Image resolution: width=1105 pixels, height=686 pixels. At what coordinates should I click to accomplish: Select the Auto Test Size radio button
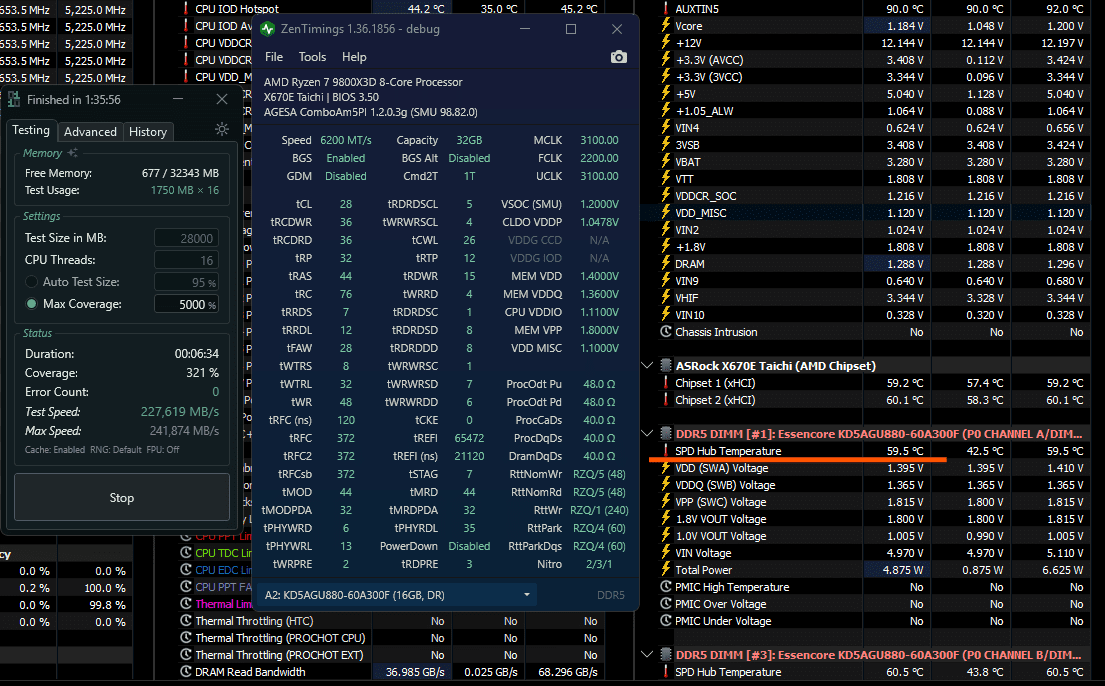(x=31, y=281)
